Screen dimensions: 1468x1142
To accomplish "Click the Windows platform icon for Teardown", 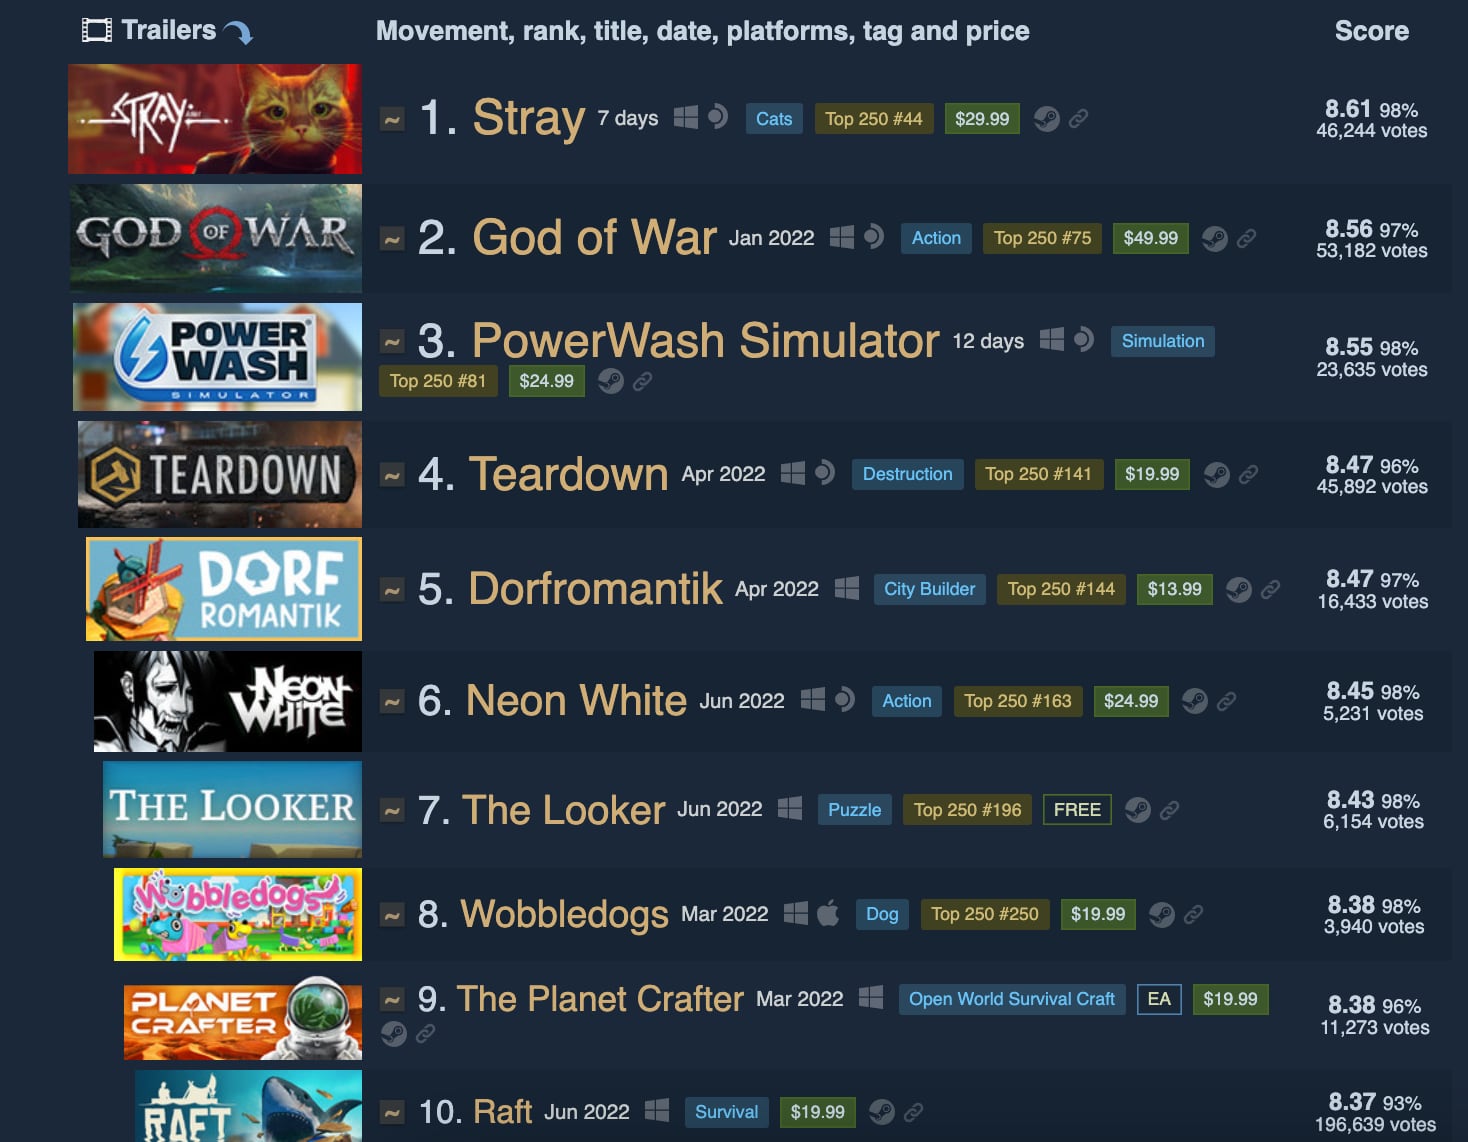I will 792,473.
